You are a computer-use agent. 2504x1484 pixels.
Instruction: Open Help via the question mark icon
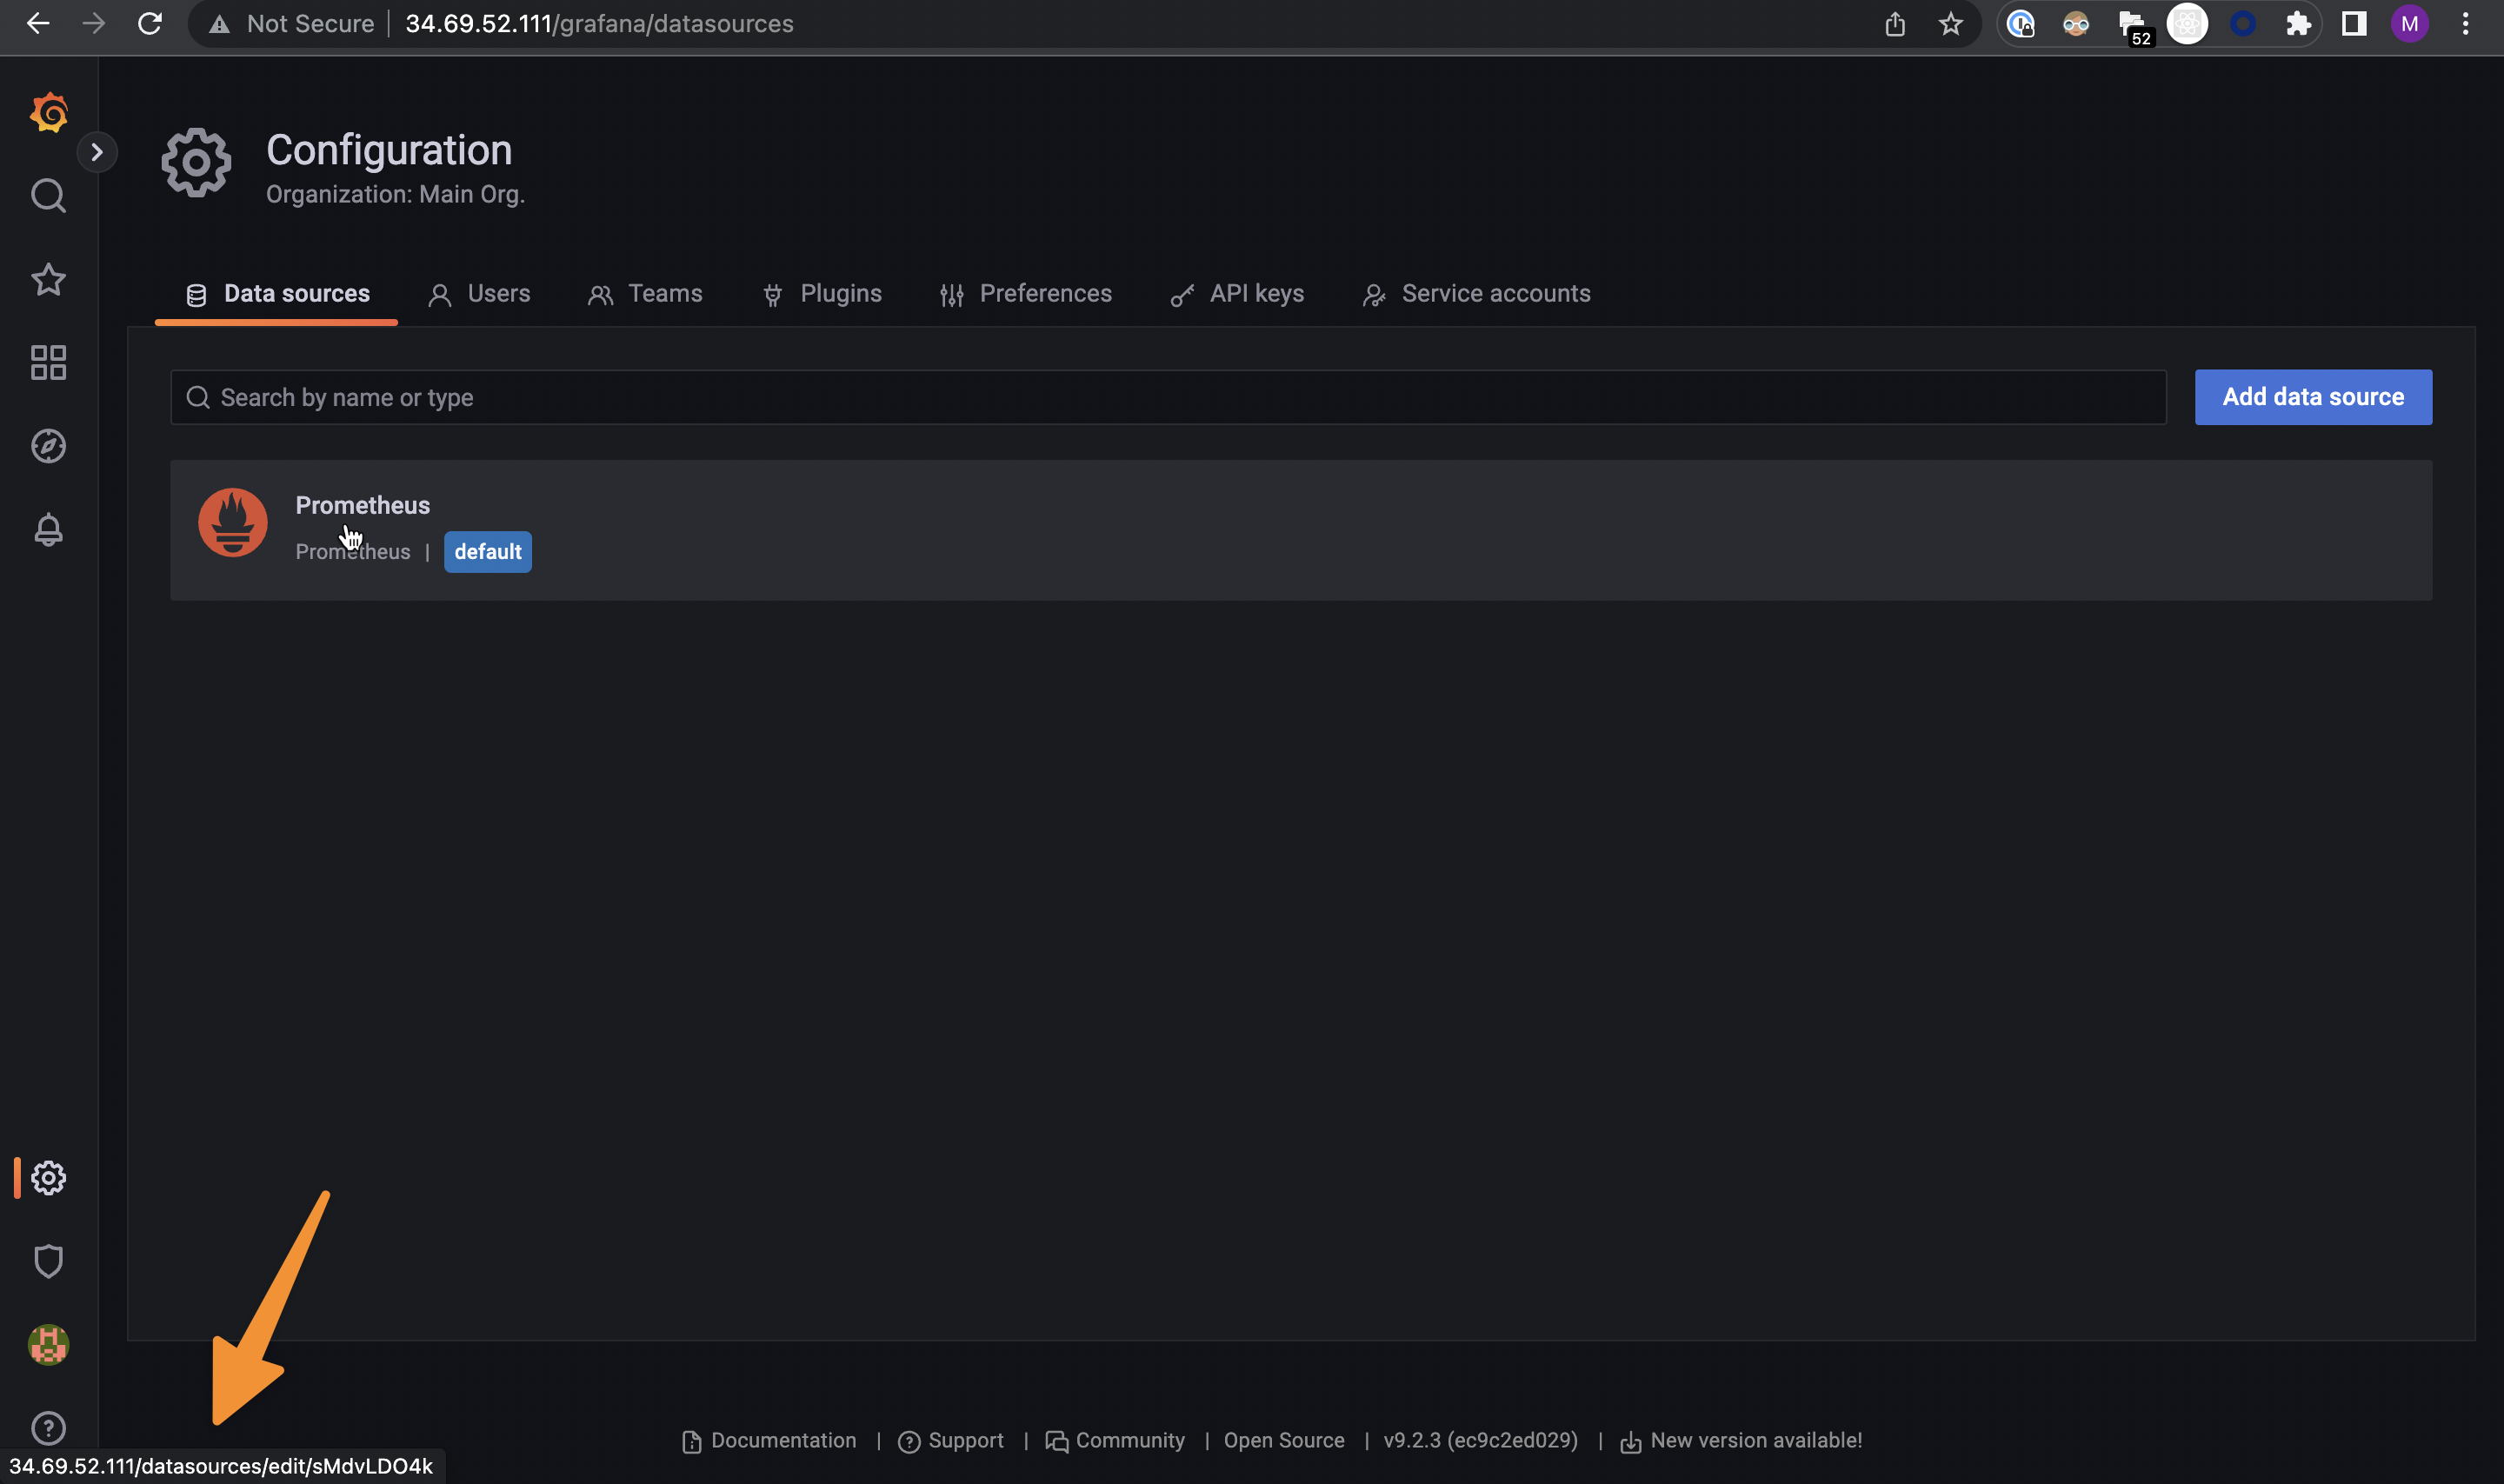pos(47,1428)
